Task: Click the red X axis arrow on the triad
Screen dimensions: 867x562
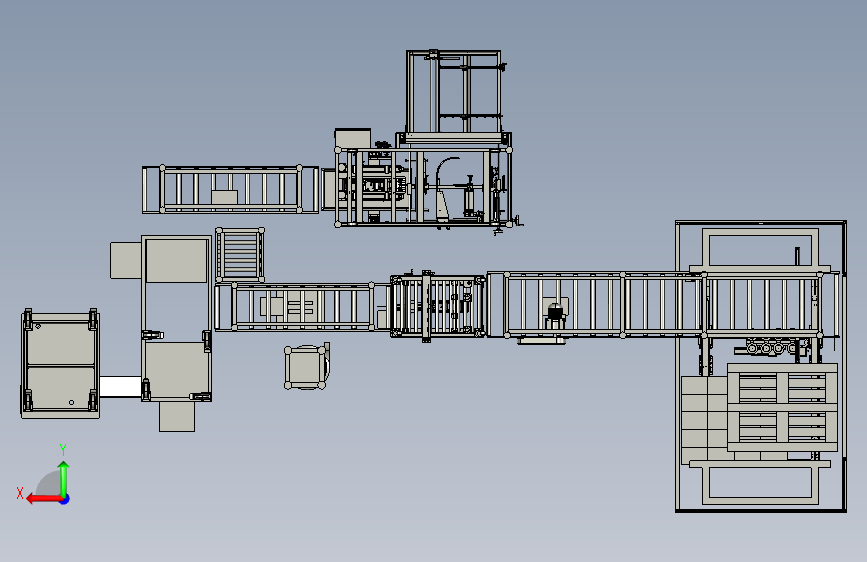Action: 44,499
